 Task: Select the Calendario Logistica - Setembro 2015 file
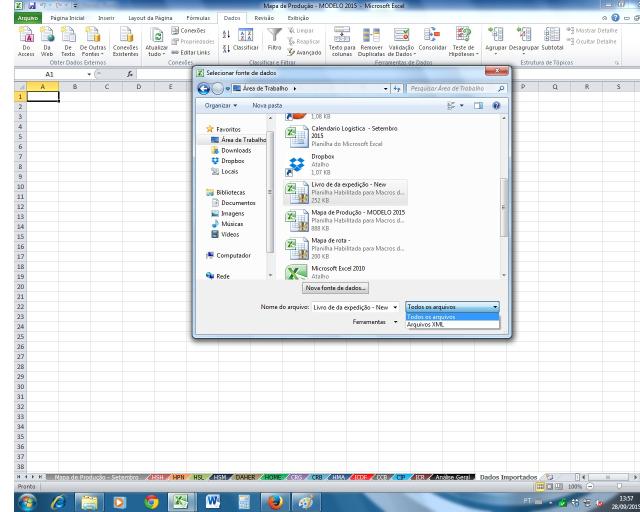[345, 136]
